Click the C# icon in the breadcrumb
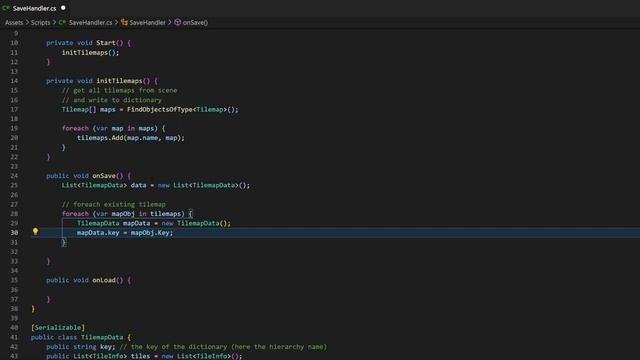The image size is (640, 360). click(62, 22)
